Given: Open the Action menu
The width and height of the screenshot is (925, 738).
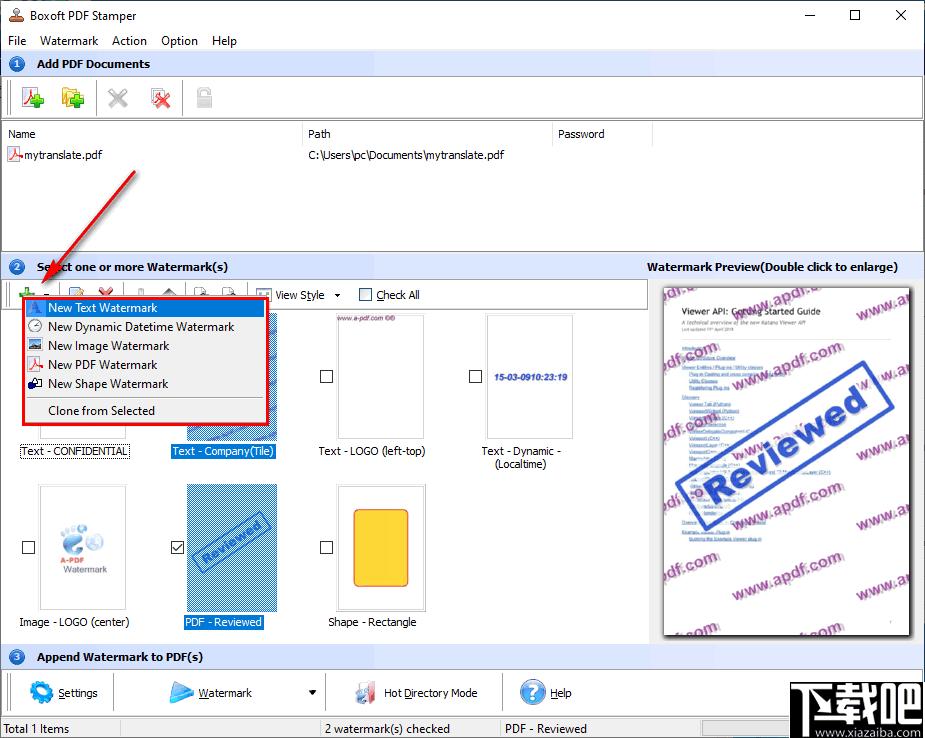Looking at the screenshot, I should [x=129, y=41].
